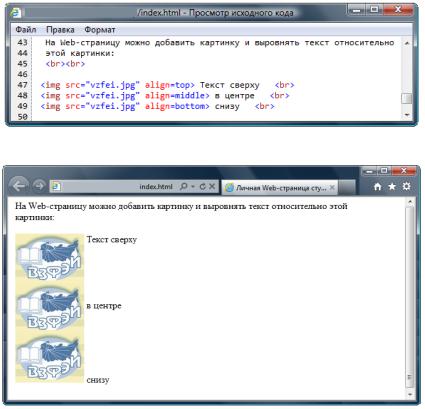Click line number 43 in the gutter
The height and width of the screenshot is (409, 425).
click(x=22, y=42)
